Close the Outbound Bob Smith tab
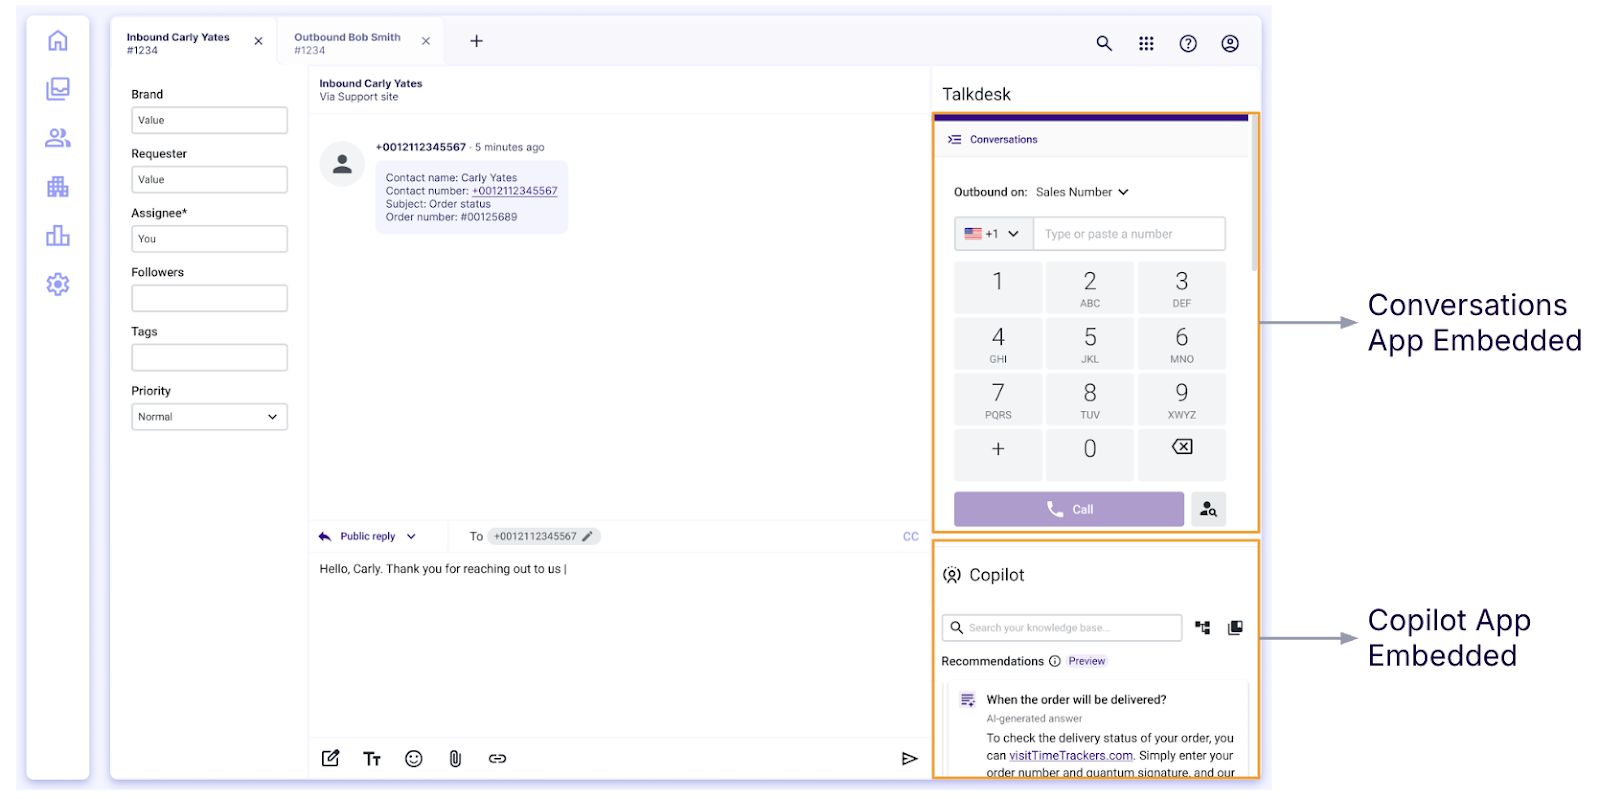1600x799 pixels. tap(426, 41)
